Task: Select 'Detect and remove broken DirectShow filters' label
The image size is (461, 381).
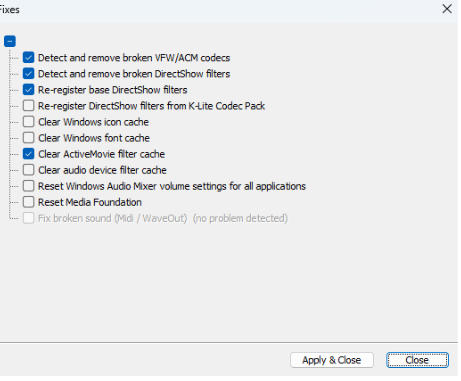Action: [x=134, y=74]
